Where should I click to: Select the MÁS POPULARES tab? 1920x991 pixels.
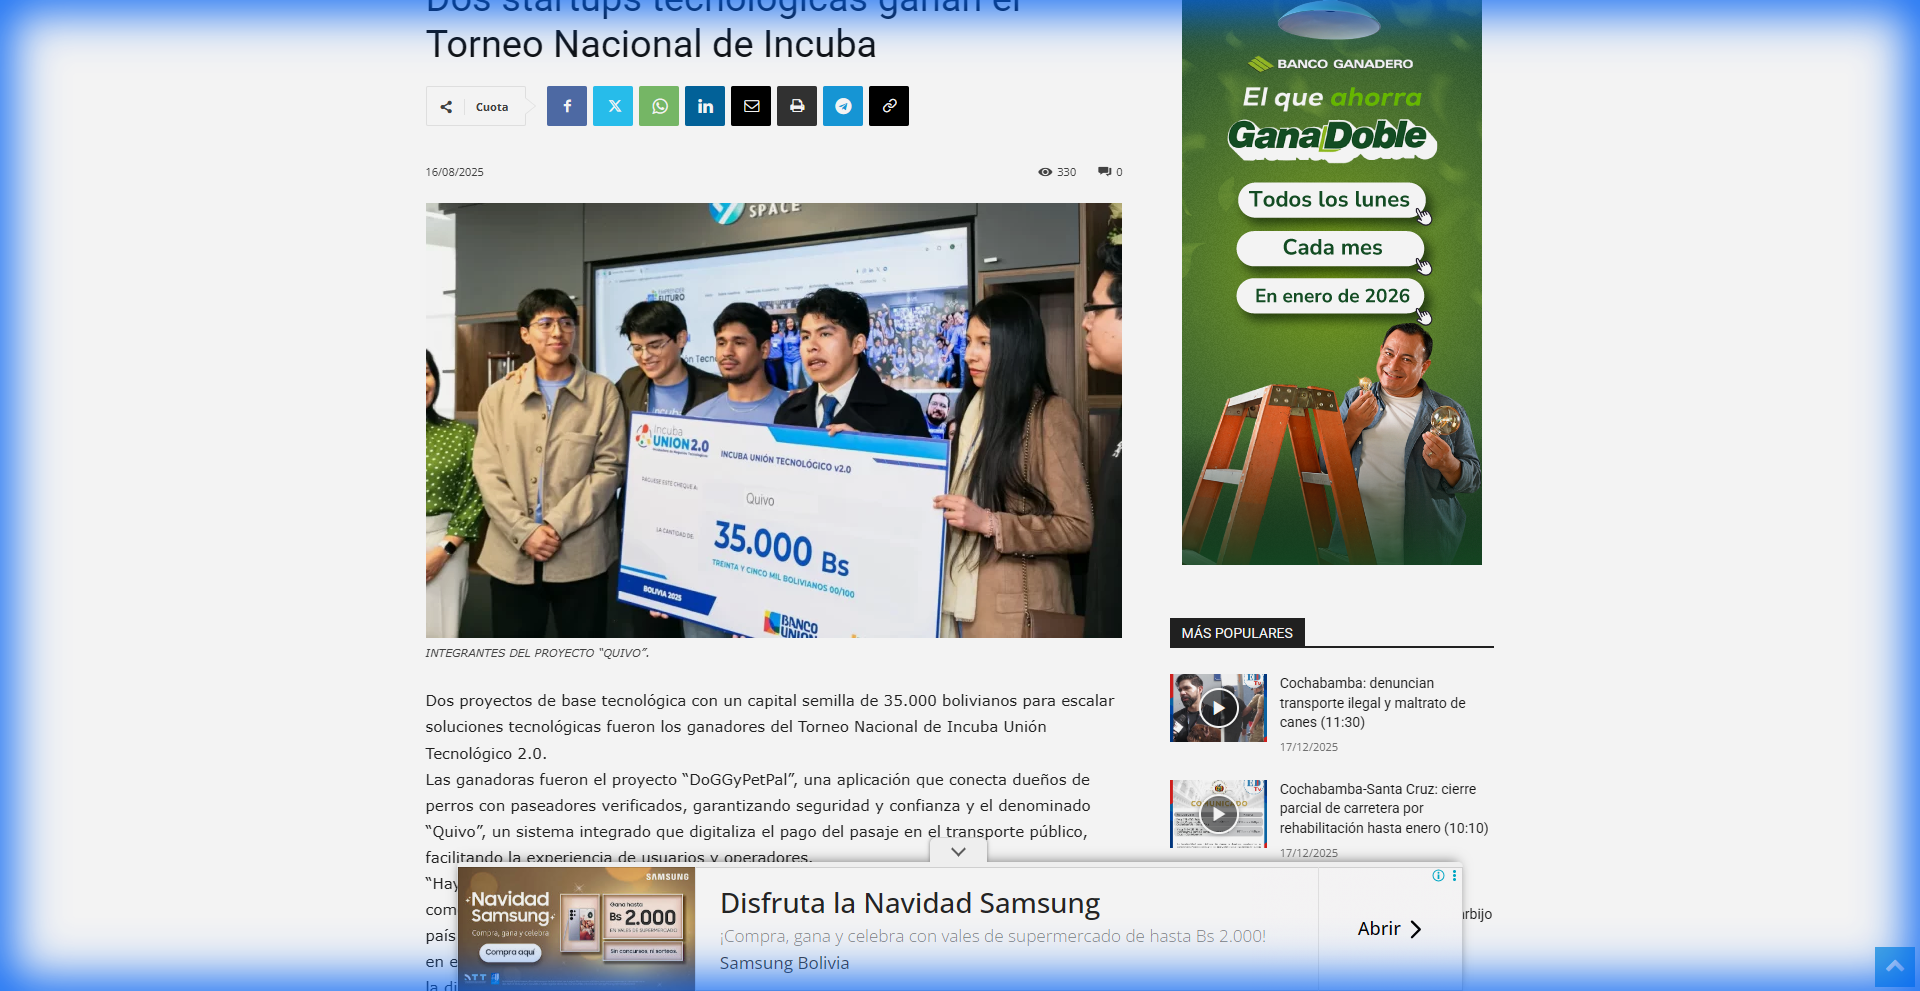coord(1237,633)
